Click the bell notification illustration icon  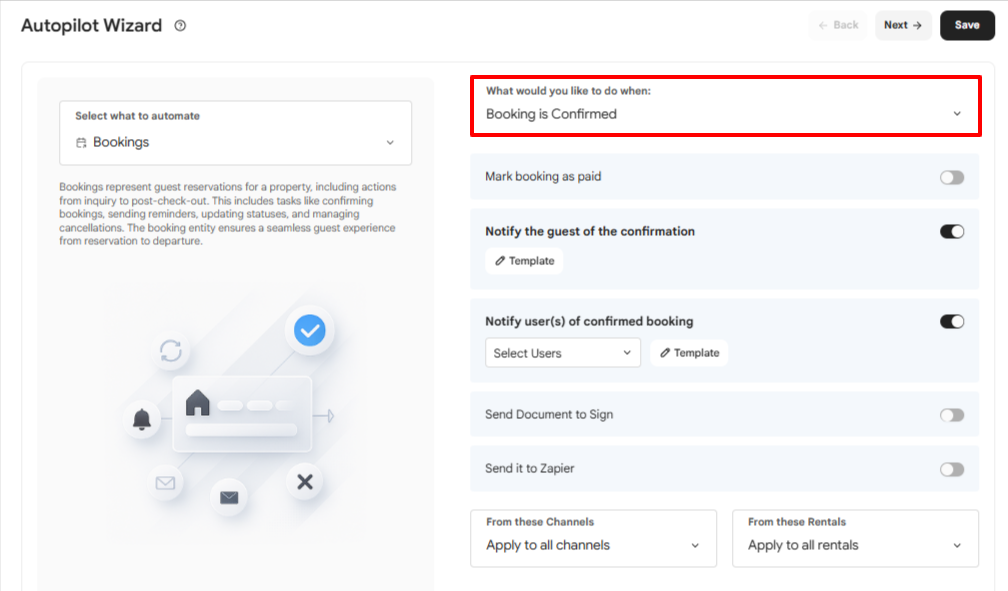pyautogui.click(x=141, y=419)
